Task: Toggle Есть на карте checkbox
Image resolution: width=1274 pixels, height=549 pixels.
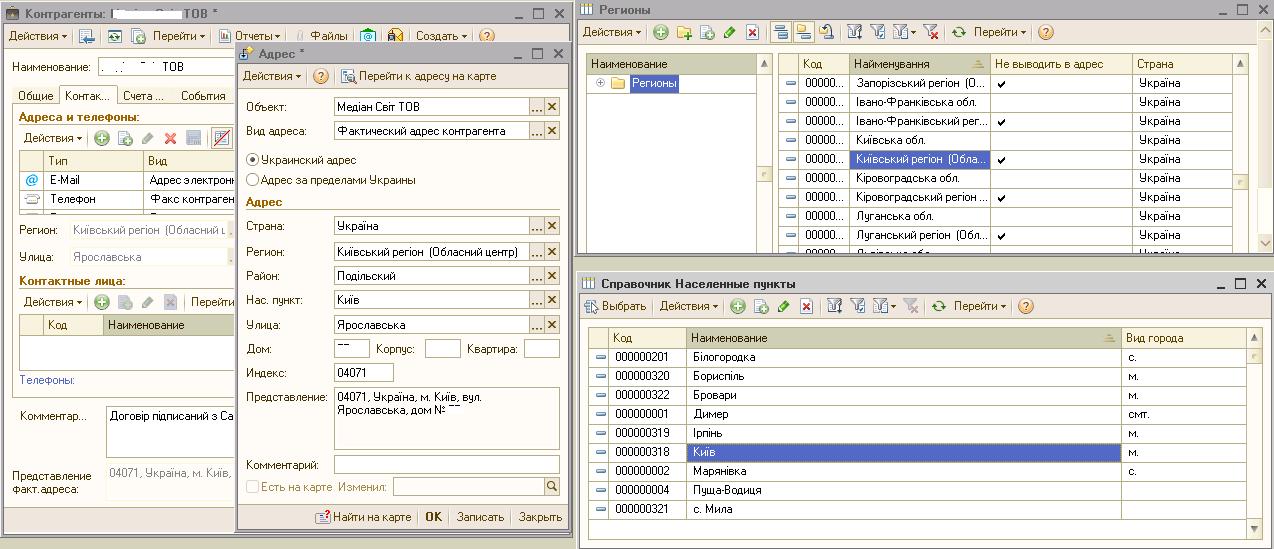Action: click(252, 487)
